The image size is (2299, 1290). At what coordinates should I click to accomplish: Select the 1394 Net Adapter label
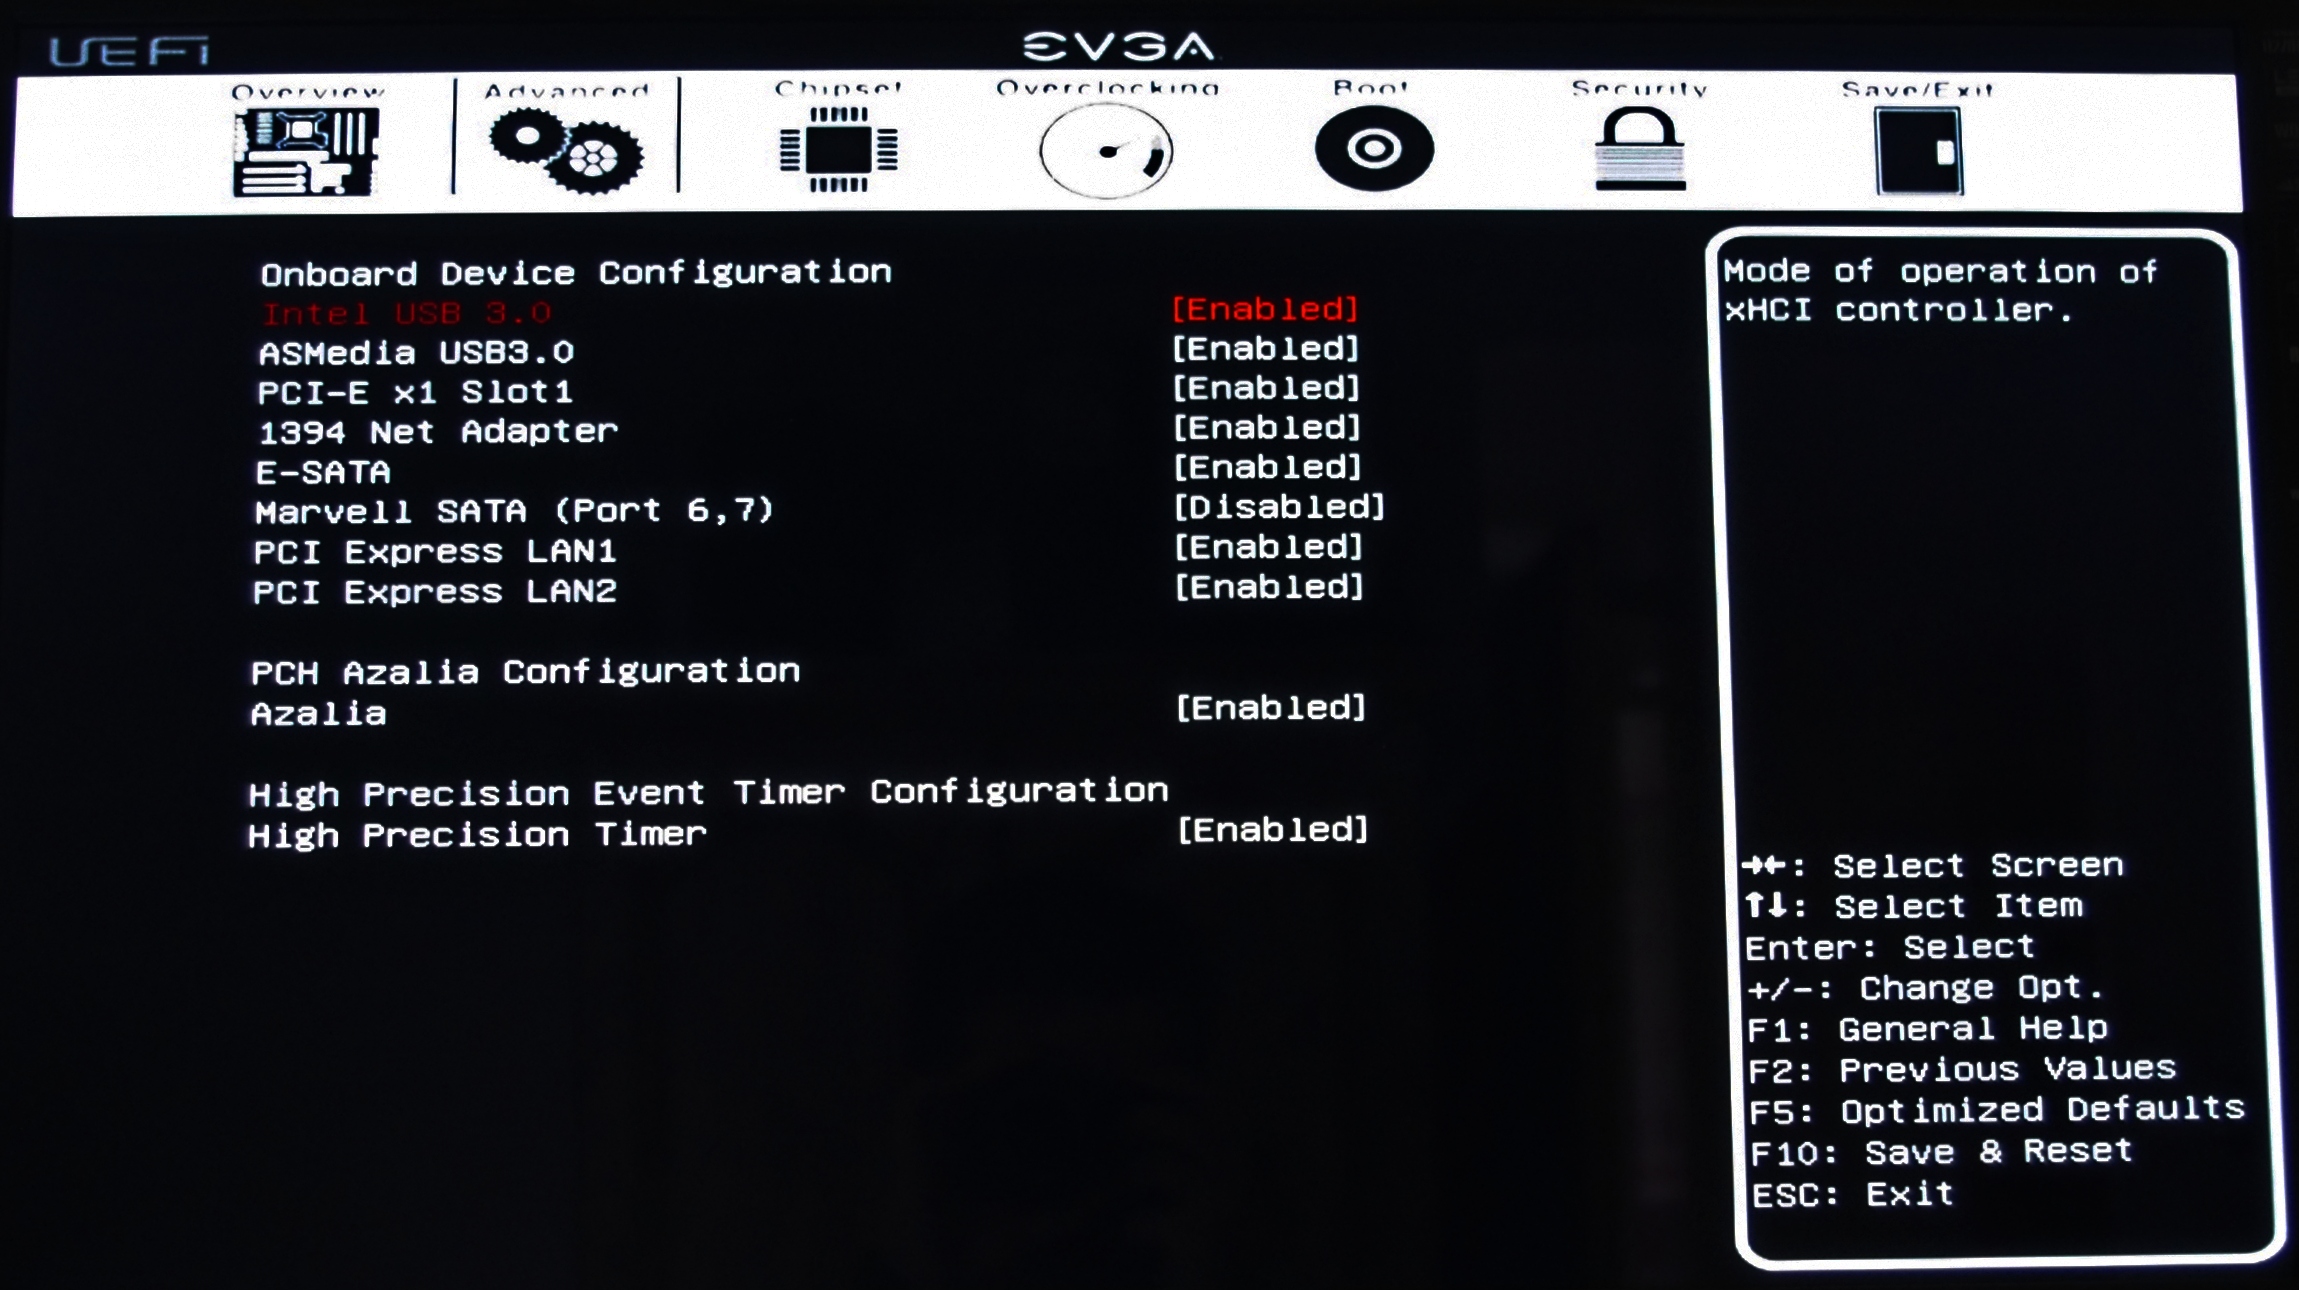click(x=438, y=432)
